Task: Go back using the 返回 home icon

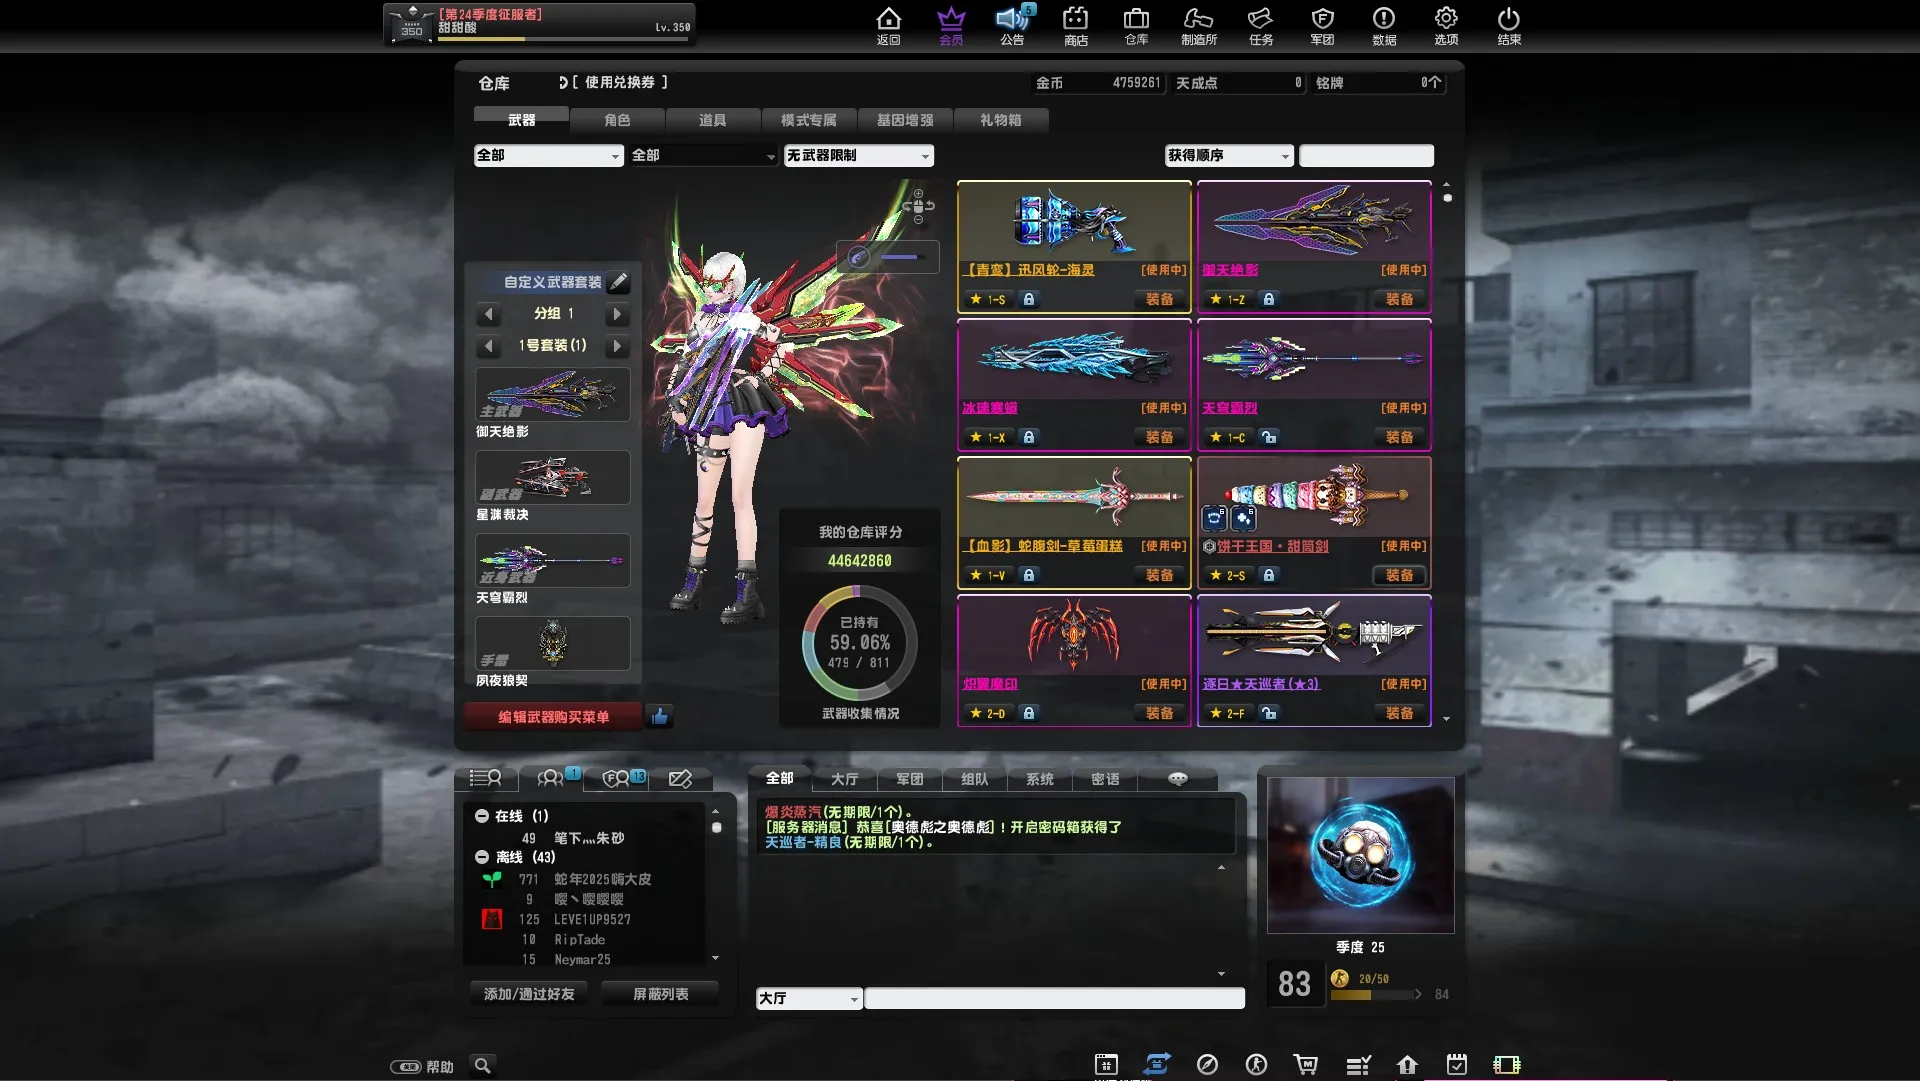Action: coord(888,26)
